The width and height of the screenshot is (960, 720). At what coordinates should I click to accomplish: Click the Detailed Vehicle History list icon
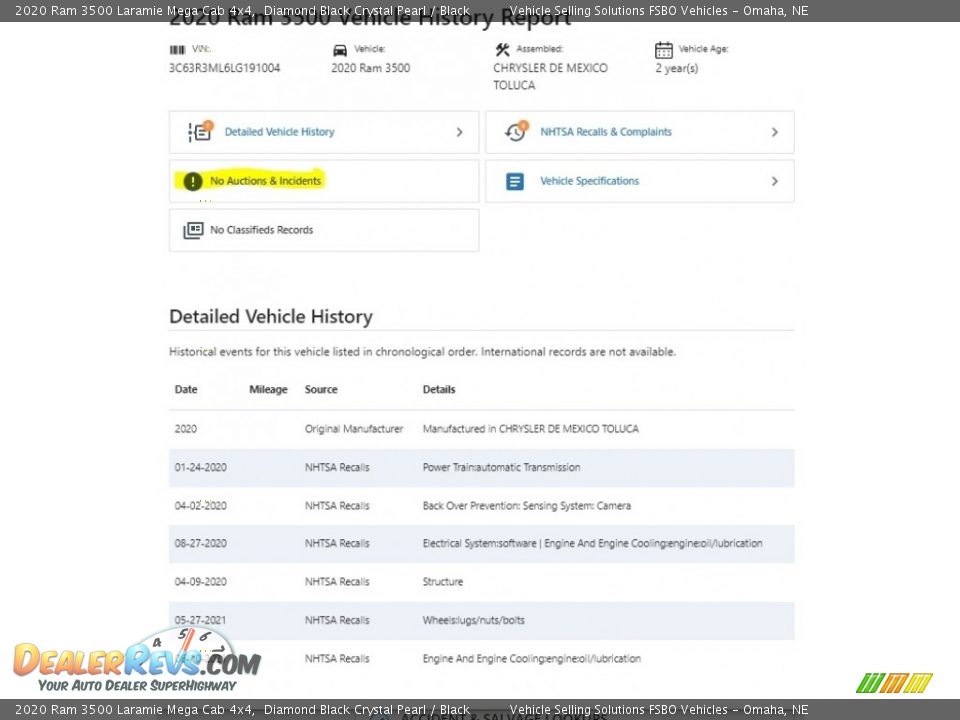point(200,131)
